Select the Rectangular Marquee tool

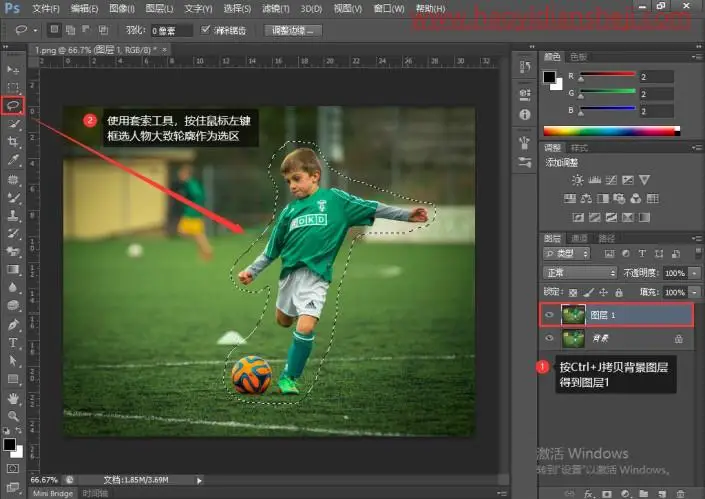coord(13,87)
